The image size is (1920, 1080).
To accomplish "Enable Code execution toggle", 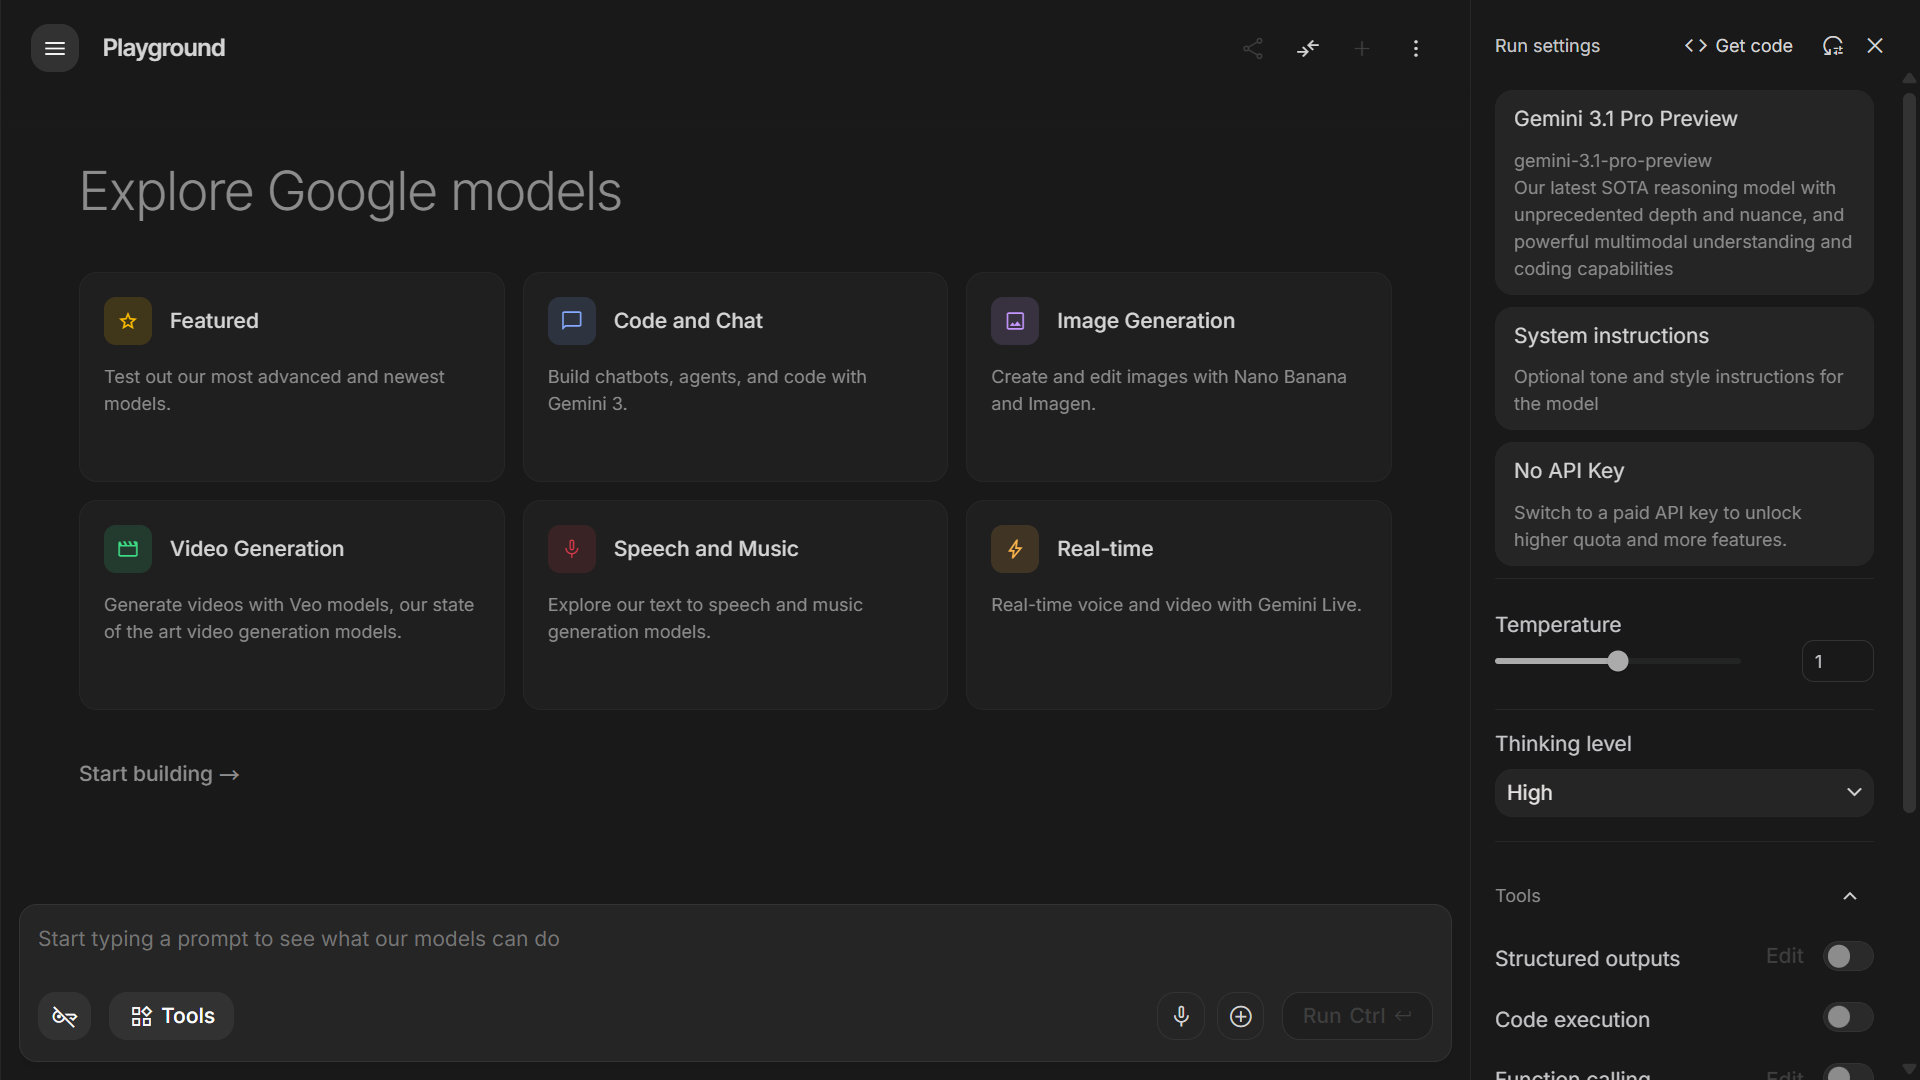I will coord(1848,1018).
